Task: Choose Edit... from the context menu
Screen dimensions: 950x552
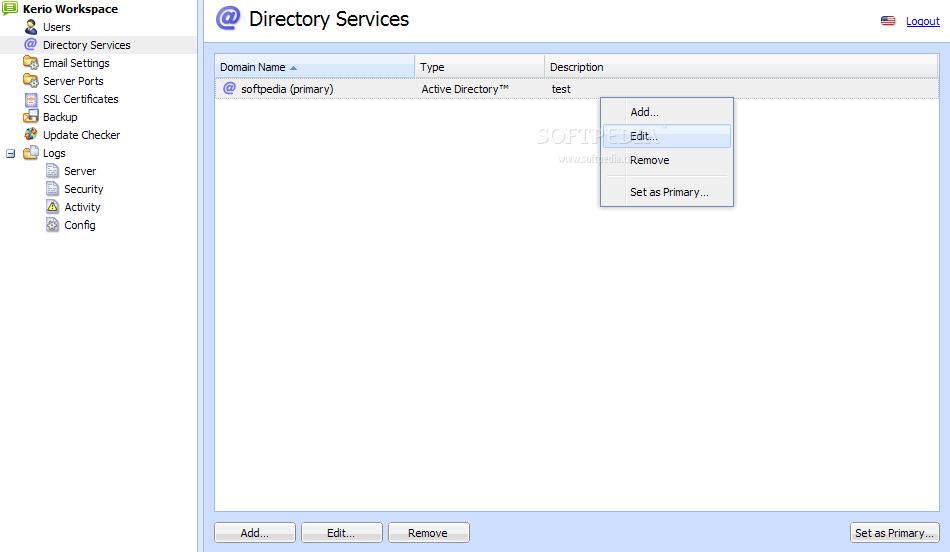Action: coord(666,136)
